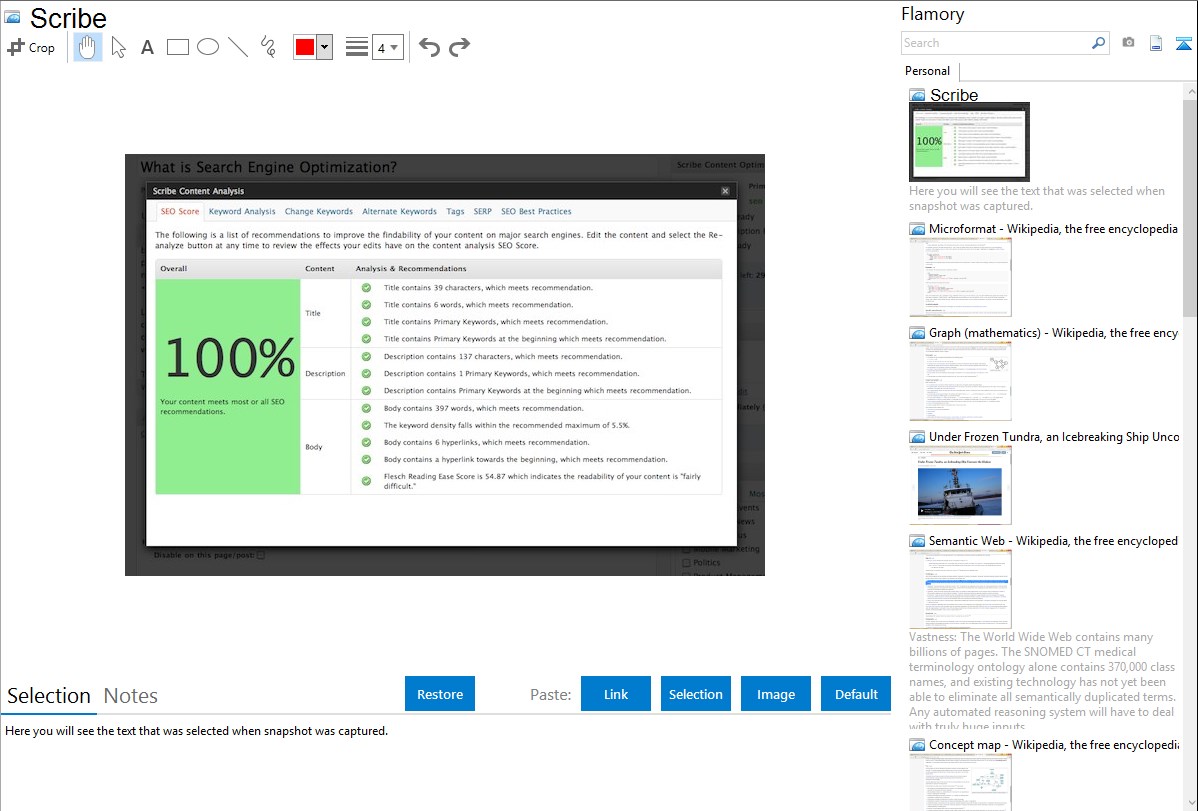Undo the last annotation
1198x811 pixels.
[429, 47]
